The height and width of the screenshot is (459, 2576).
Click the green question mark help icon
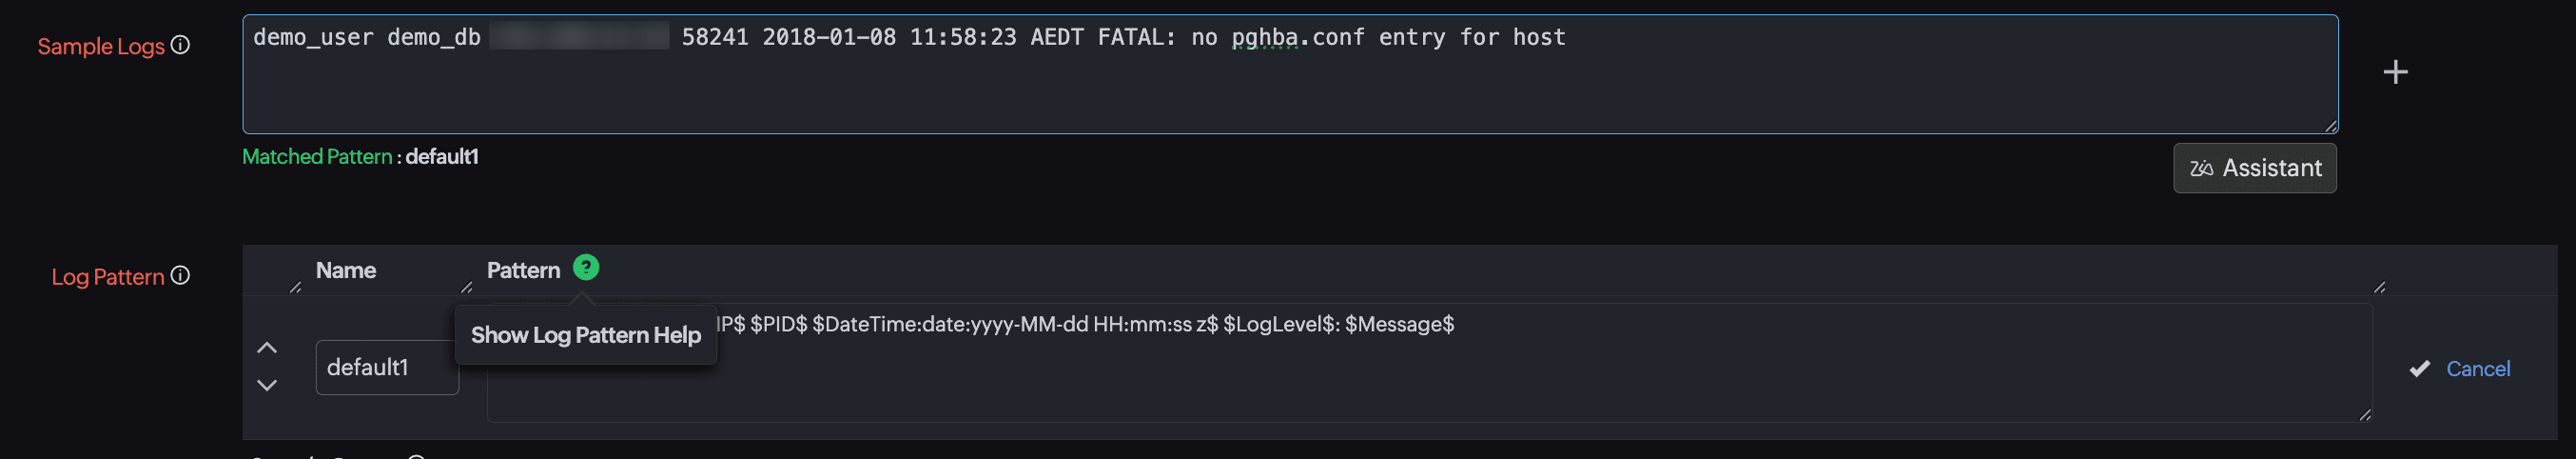point(586,268)
